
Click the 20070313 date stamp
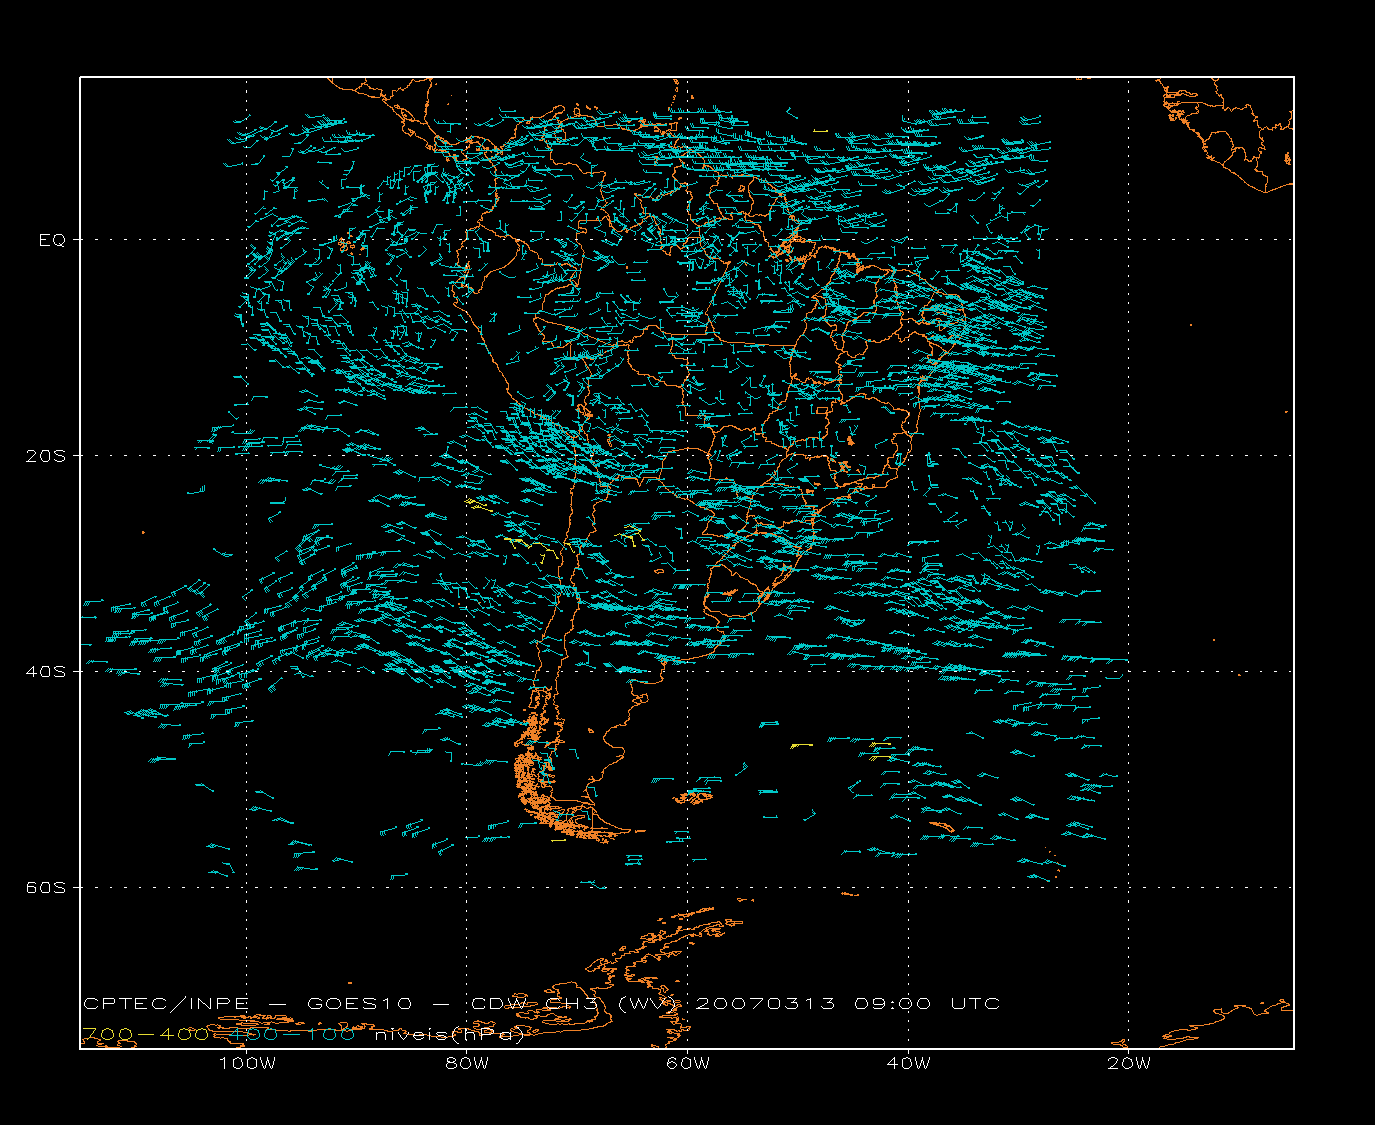click(x=765, y=1003)
